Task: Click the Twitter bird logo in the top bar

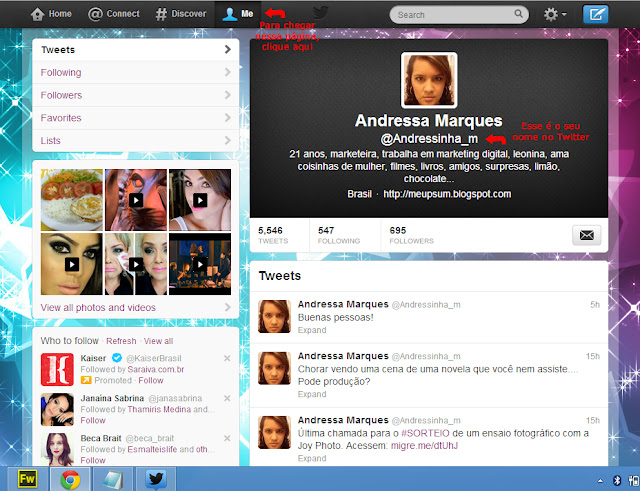Action: (320, 13)
